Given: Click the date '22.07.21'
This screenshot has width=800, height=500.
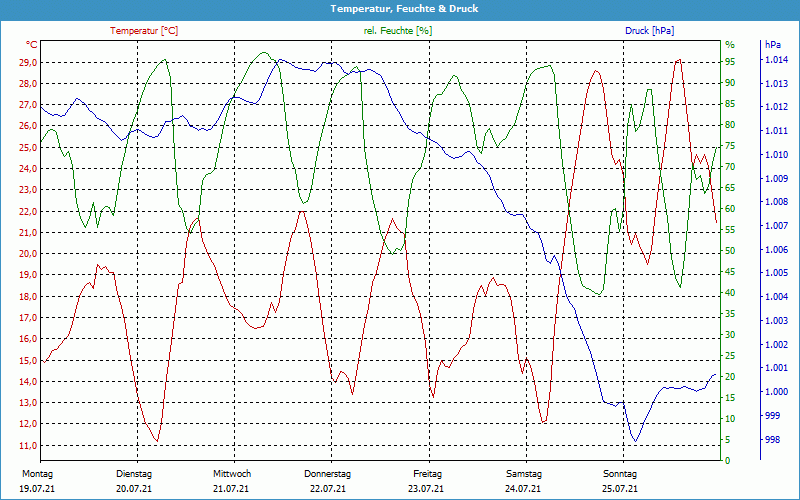Looking at the screenshot, I should 328,488.
